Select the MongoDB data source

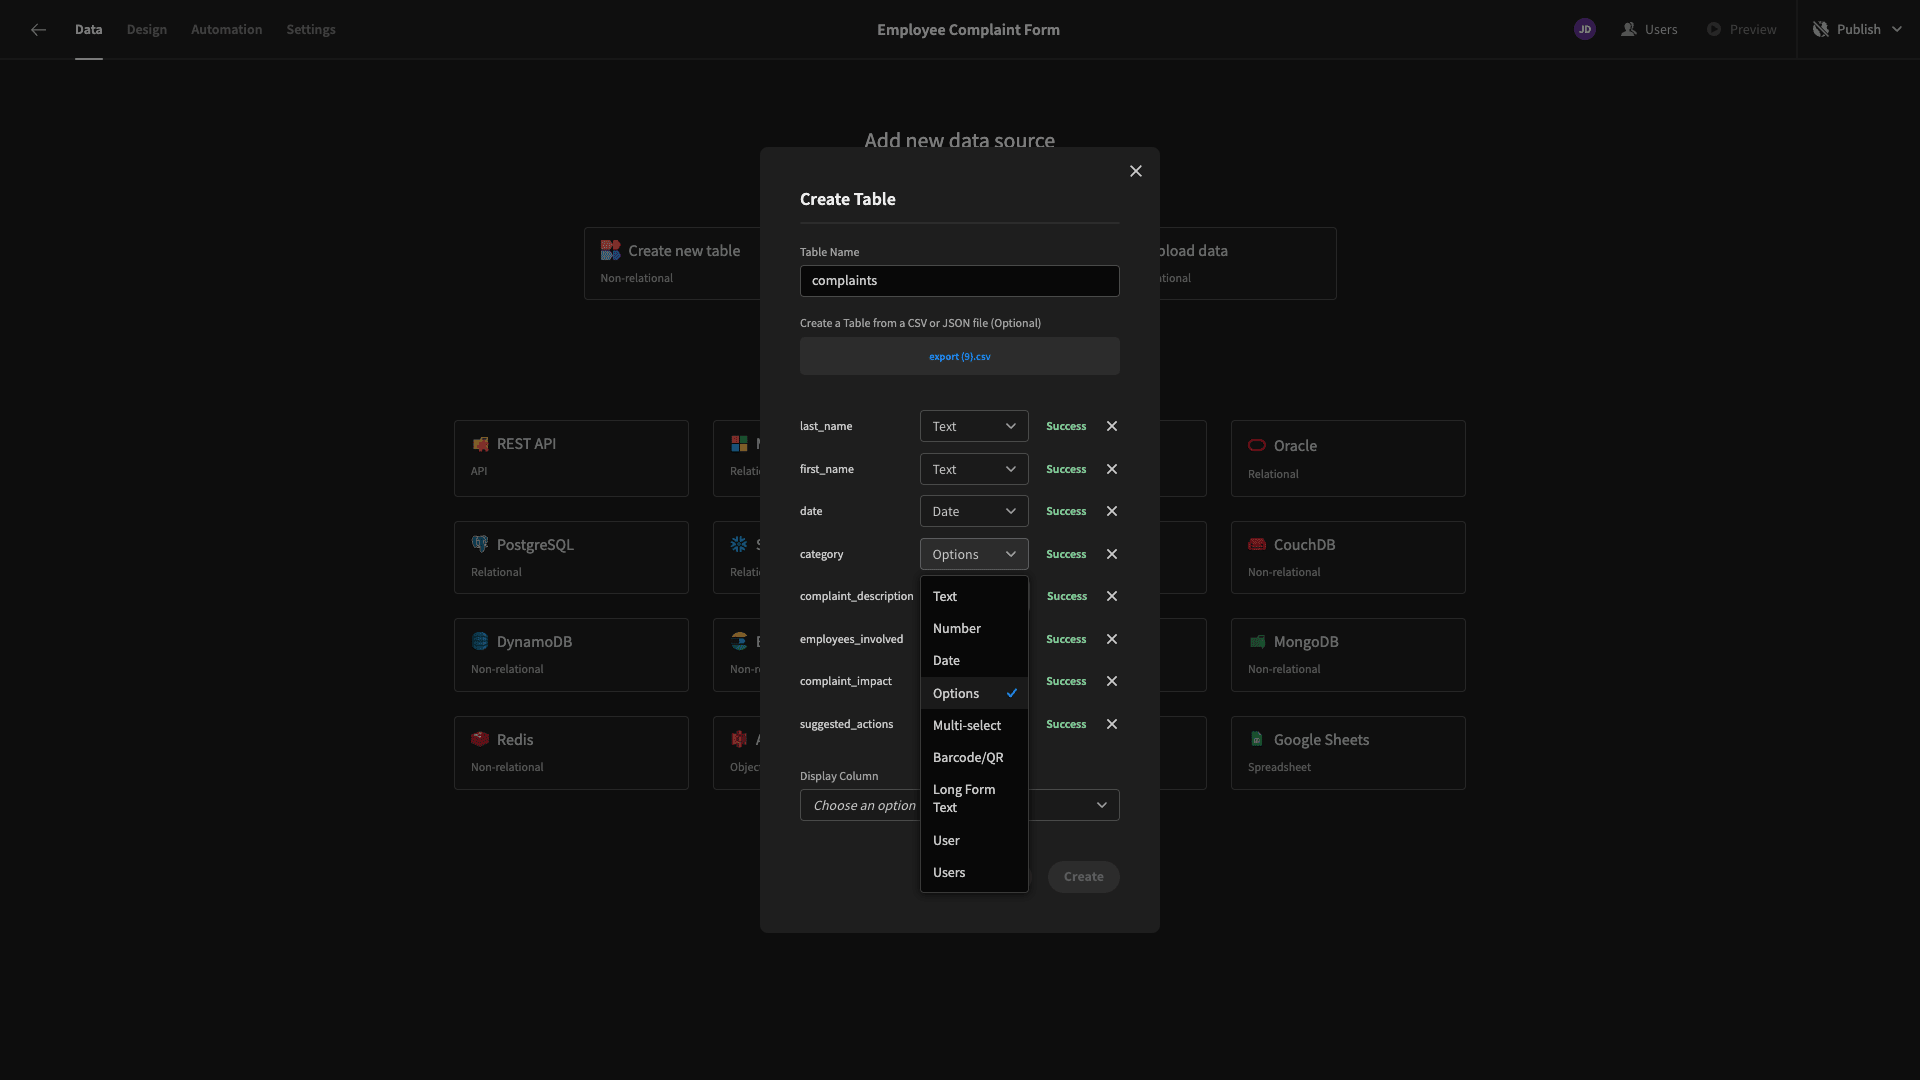(1348, 655)
